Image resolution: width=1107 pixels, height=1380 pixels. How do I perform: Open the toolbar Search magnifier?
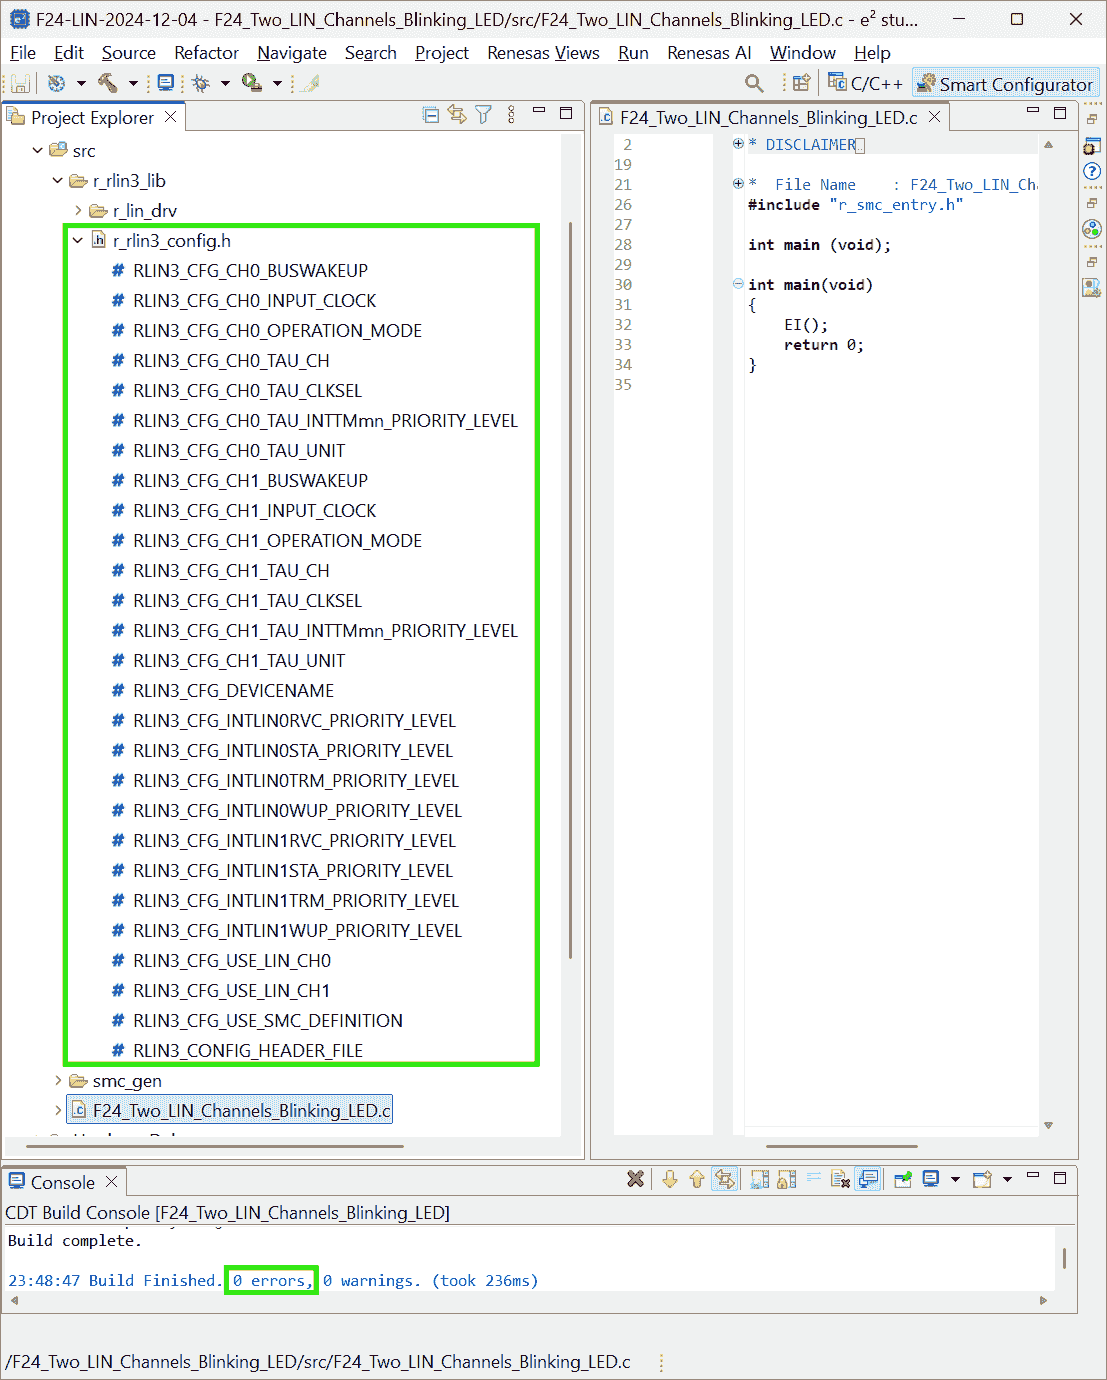click(754, 84)
